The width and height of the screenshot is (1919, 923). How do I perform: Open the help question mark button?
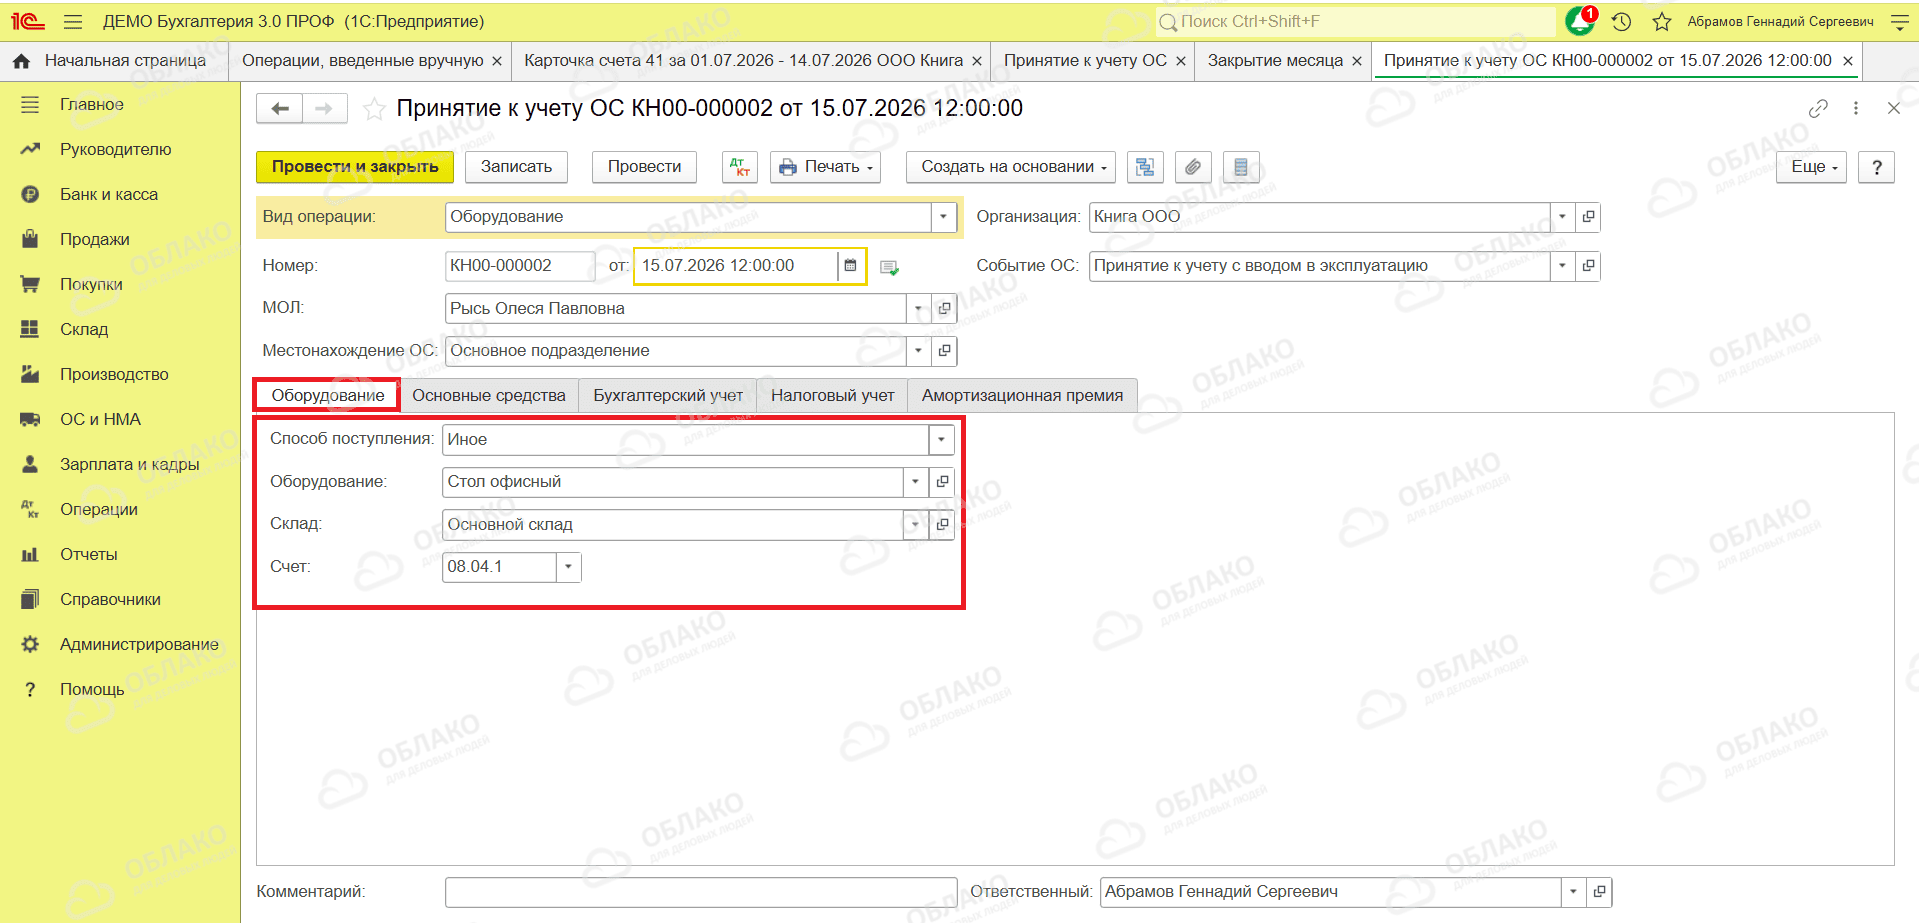point(1876,167)
